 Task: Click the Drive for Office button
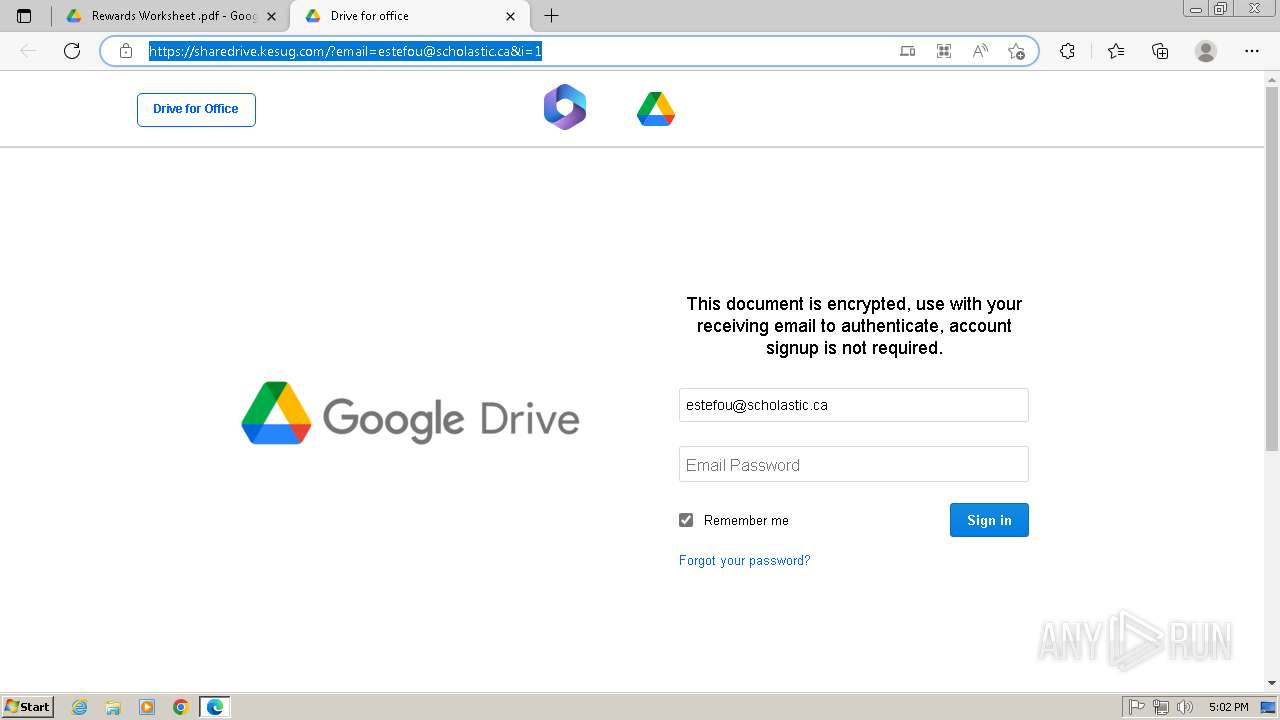(x=196, y=110)
